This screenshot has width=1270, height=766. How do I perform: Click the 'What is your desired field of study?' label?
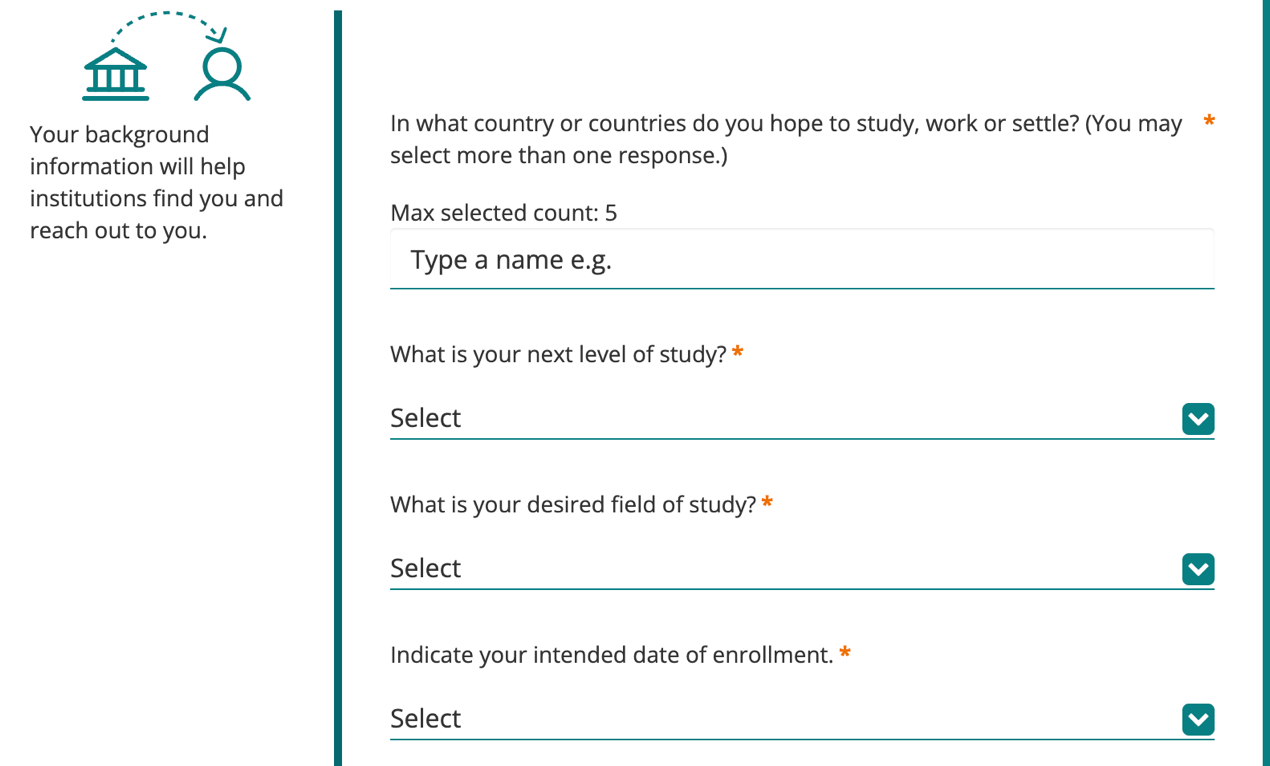pos(573,504)
